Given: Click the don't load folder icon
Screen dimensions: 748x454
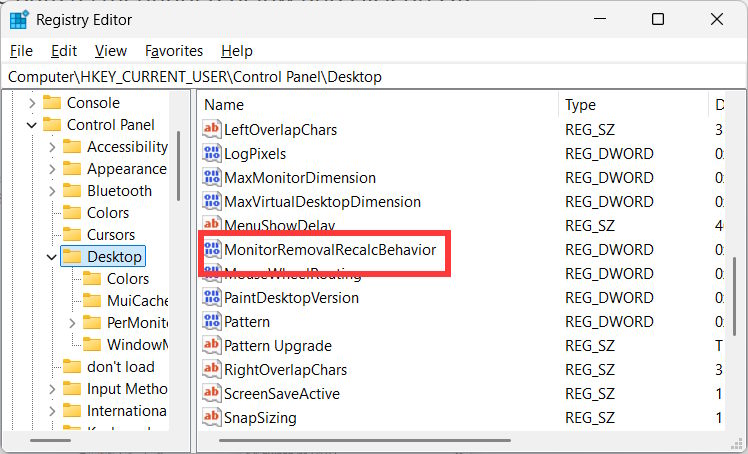Looking at the screenshot, I should pos(72,367).
